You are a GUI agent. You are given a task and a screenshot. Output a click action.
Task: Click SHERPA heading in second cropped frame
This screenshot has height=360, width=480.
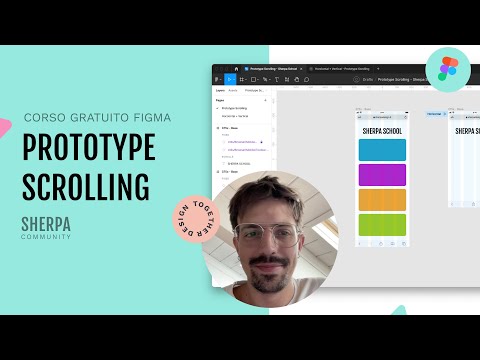468,131
